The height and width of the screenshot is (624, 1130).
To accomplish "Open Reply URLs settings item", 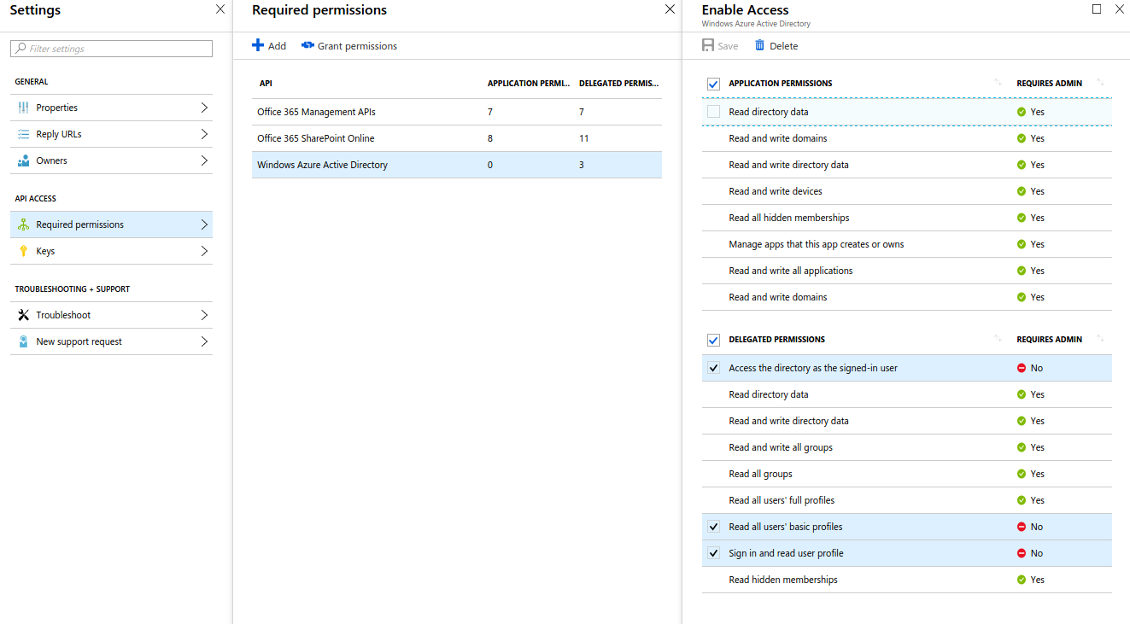I will pyautogui.click(x=111, y=134).
